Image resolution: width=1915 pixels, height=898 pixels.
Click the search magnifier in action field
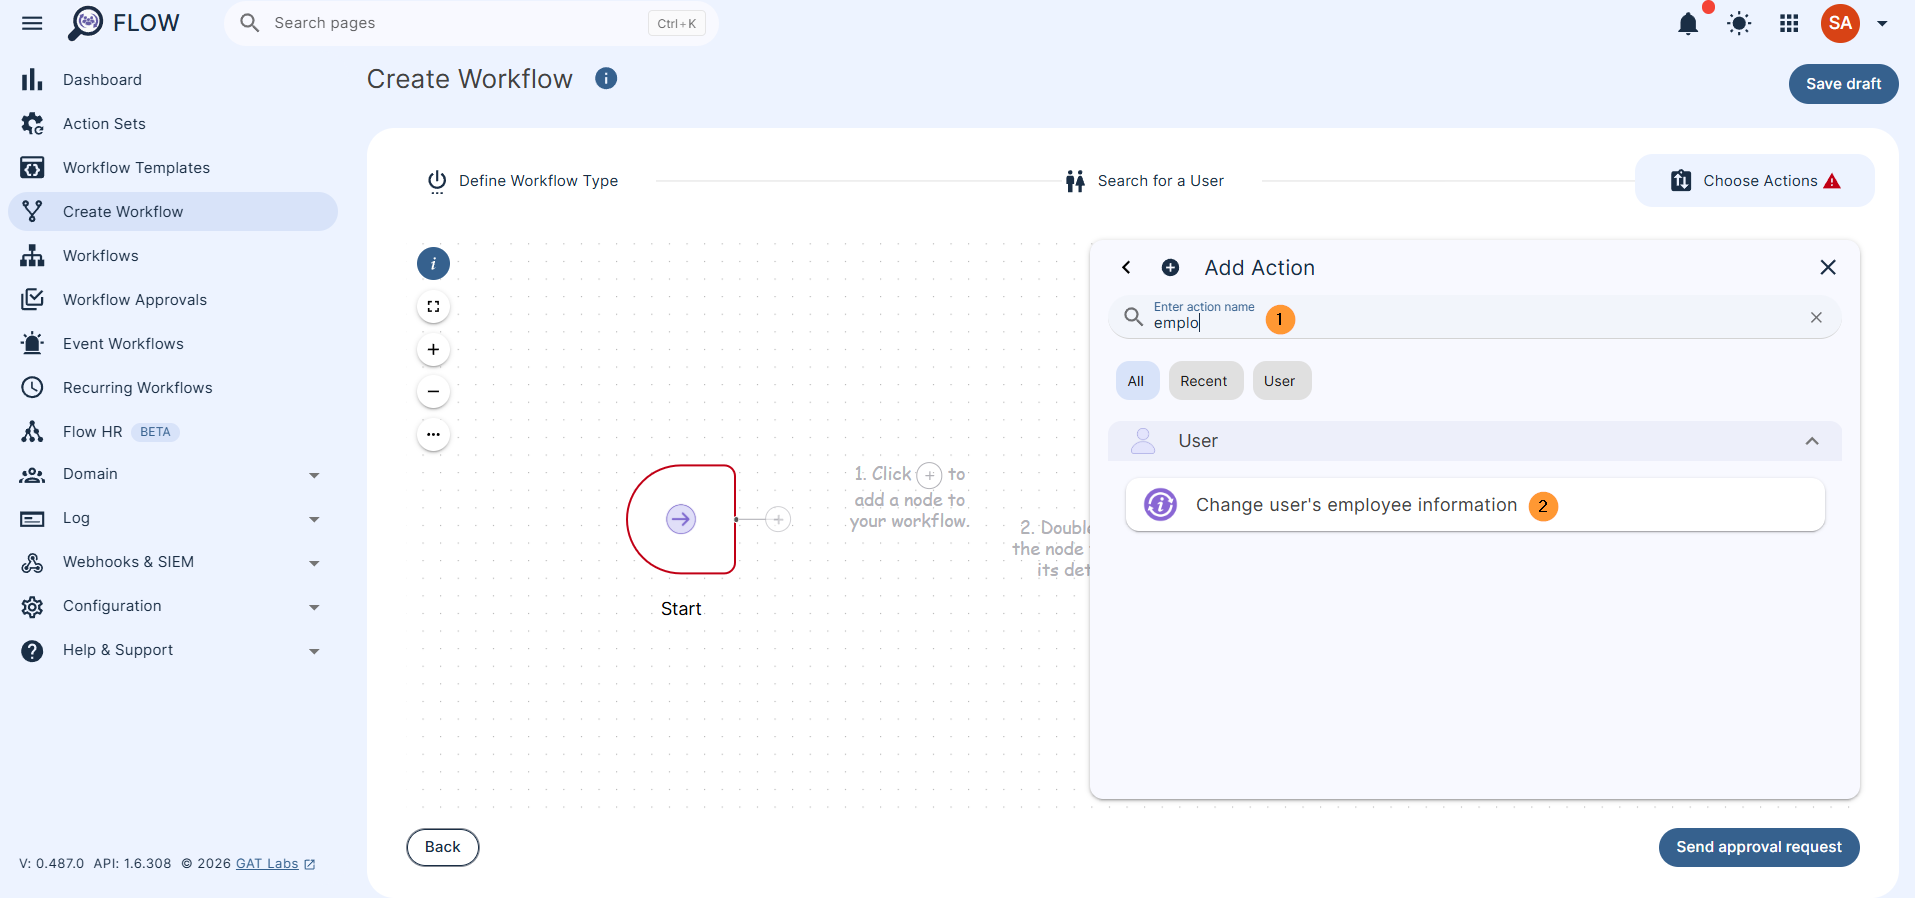1133,317
